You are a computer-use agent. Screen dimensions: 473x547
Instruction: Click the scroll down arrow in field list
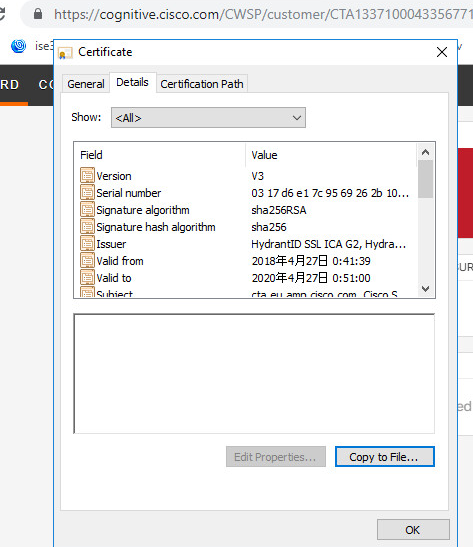coord(425,289)
